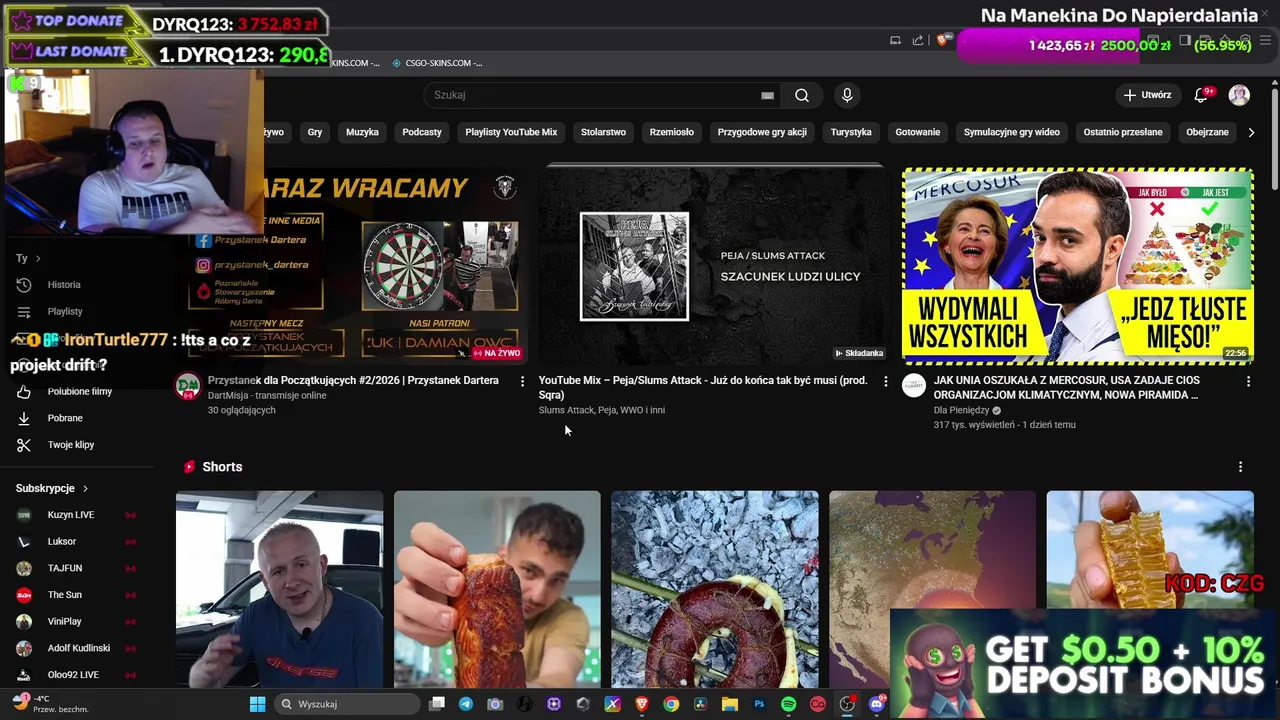Open Discord from the taskbar
Viewport: 1280px width, 720px height.
[877, 704]
